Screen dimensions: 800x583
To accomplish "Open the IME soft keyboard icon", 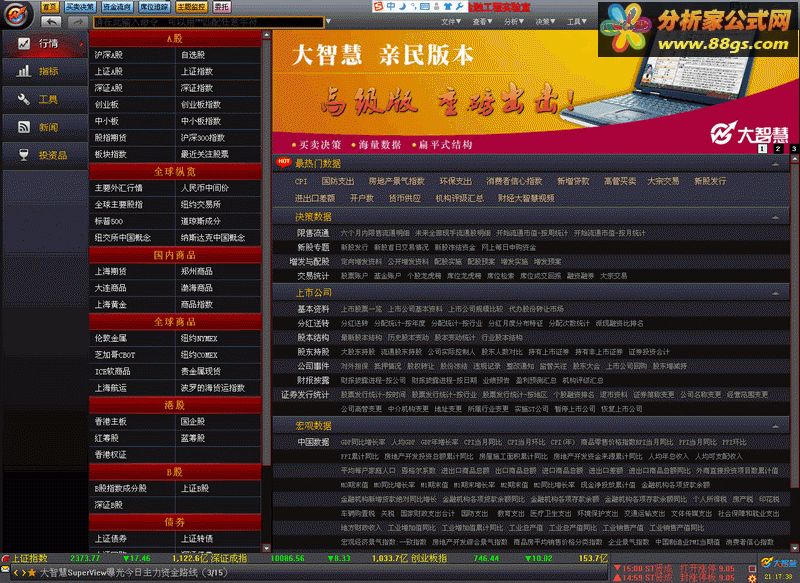I will tap(424, 6).
